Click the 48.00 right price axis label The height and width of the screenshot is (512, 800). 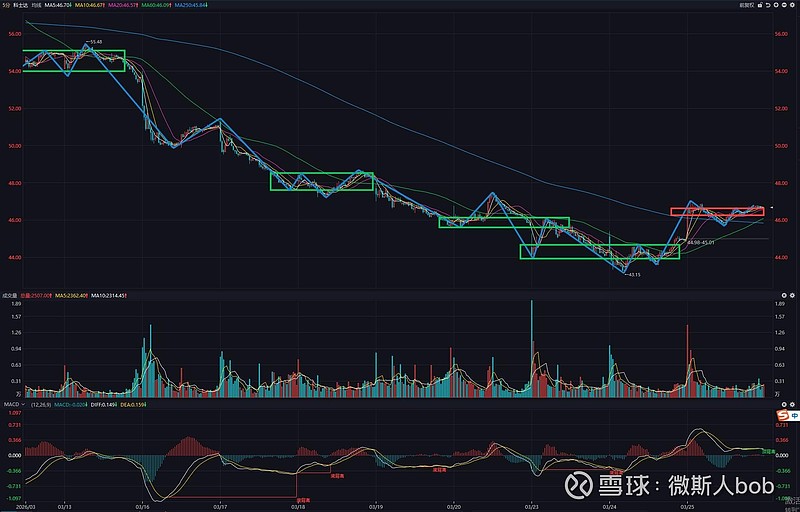pos(781,183)
